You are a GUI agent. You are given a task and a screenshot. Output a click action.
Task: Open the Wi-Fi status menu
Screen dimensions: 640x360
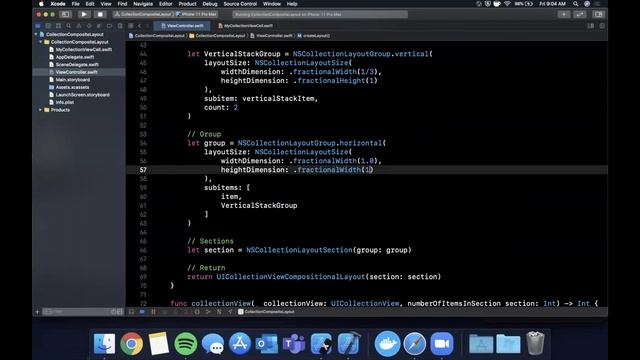pyautogui.click(x=507, y=4)
